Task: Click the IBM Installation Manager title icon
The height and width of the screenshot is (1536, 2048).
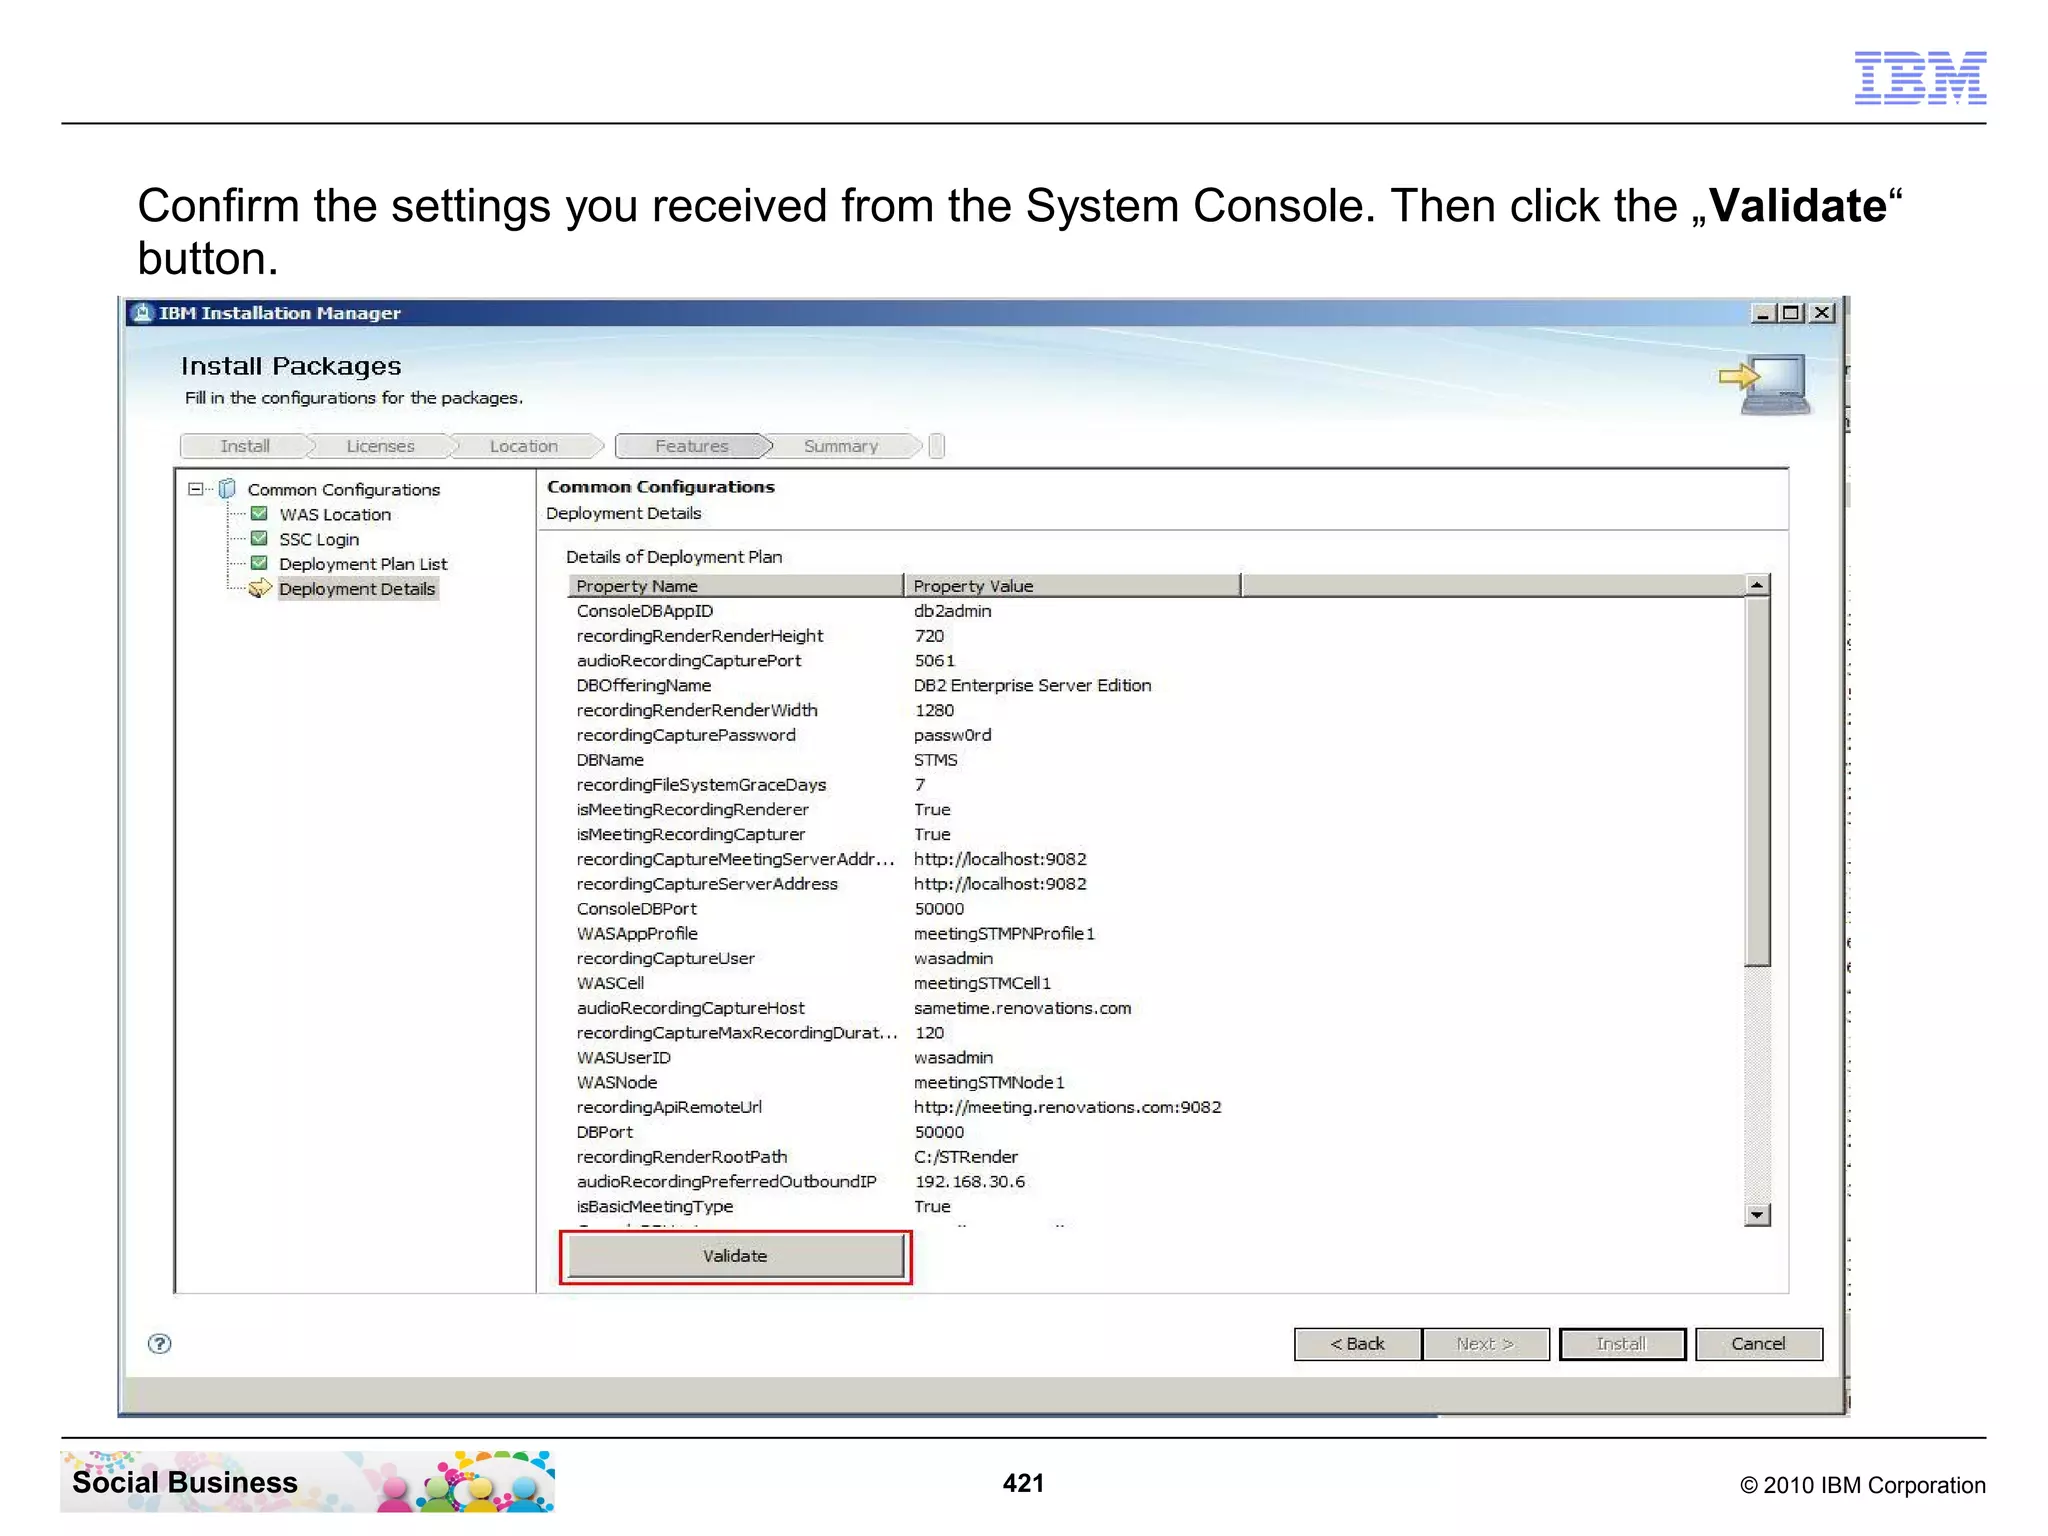Action: pos(143,313)
